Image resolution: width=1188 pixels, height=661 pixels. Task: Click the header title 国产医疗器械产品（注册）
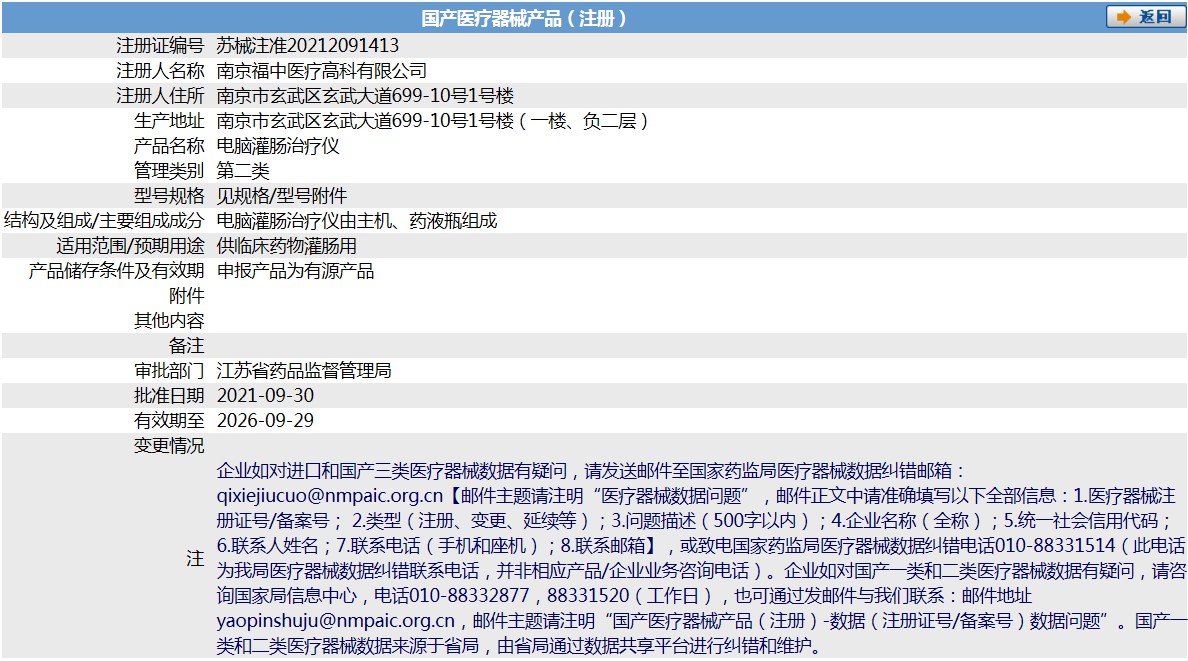click(524, 17)
